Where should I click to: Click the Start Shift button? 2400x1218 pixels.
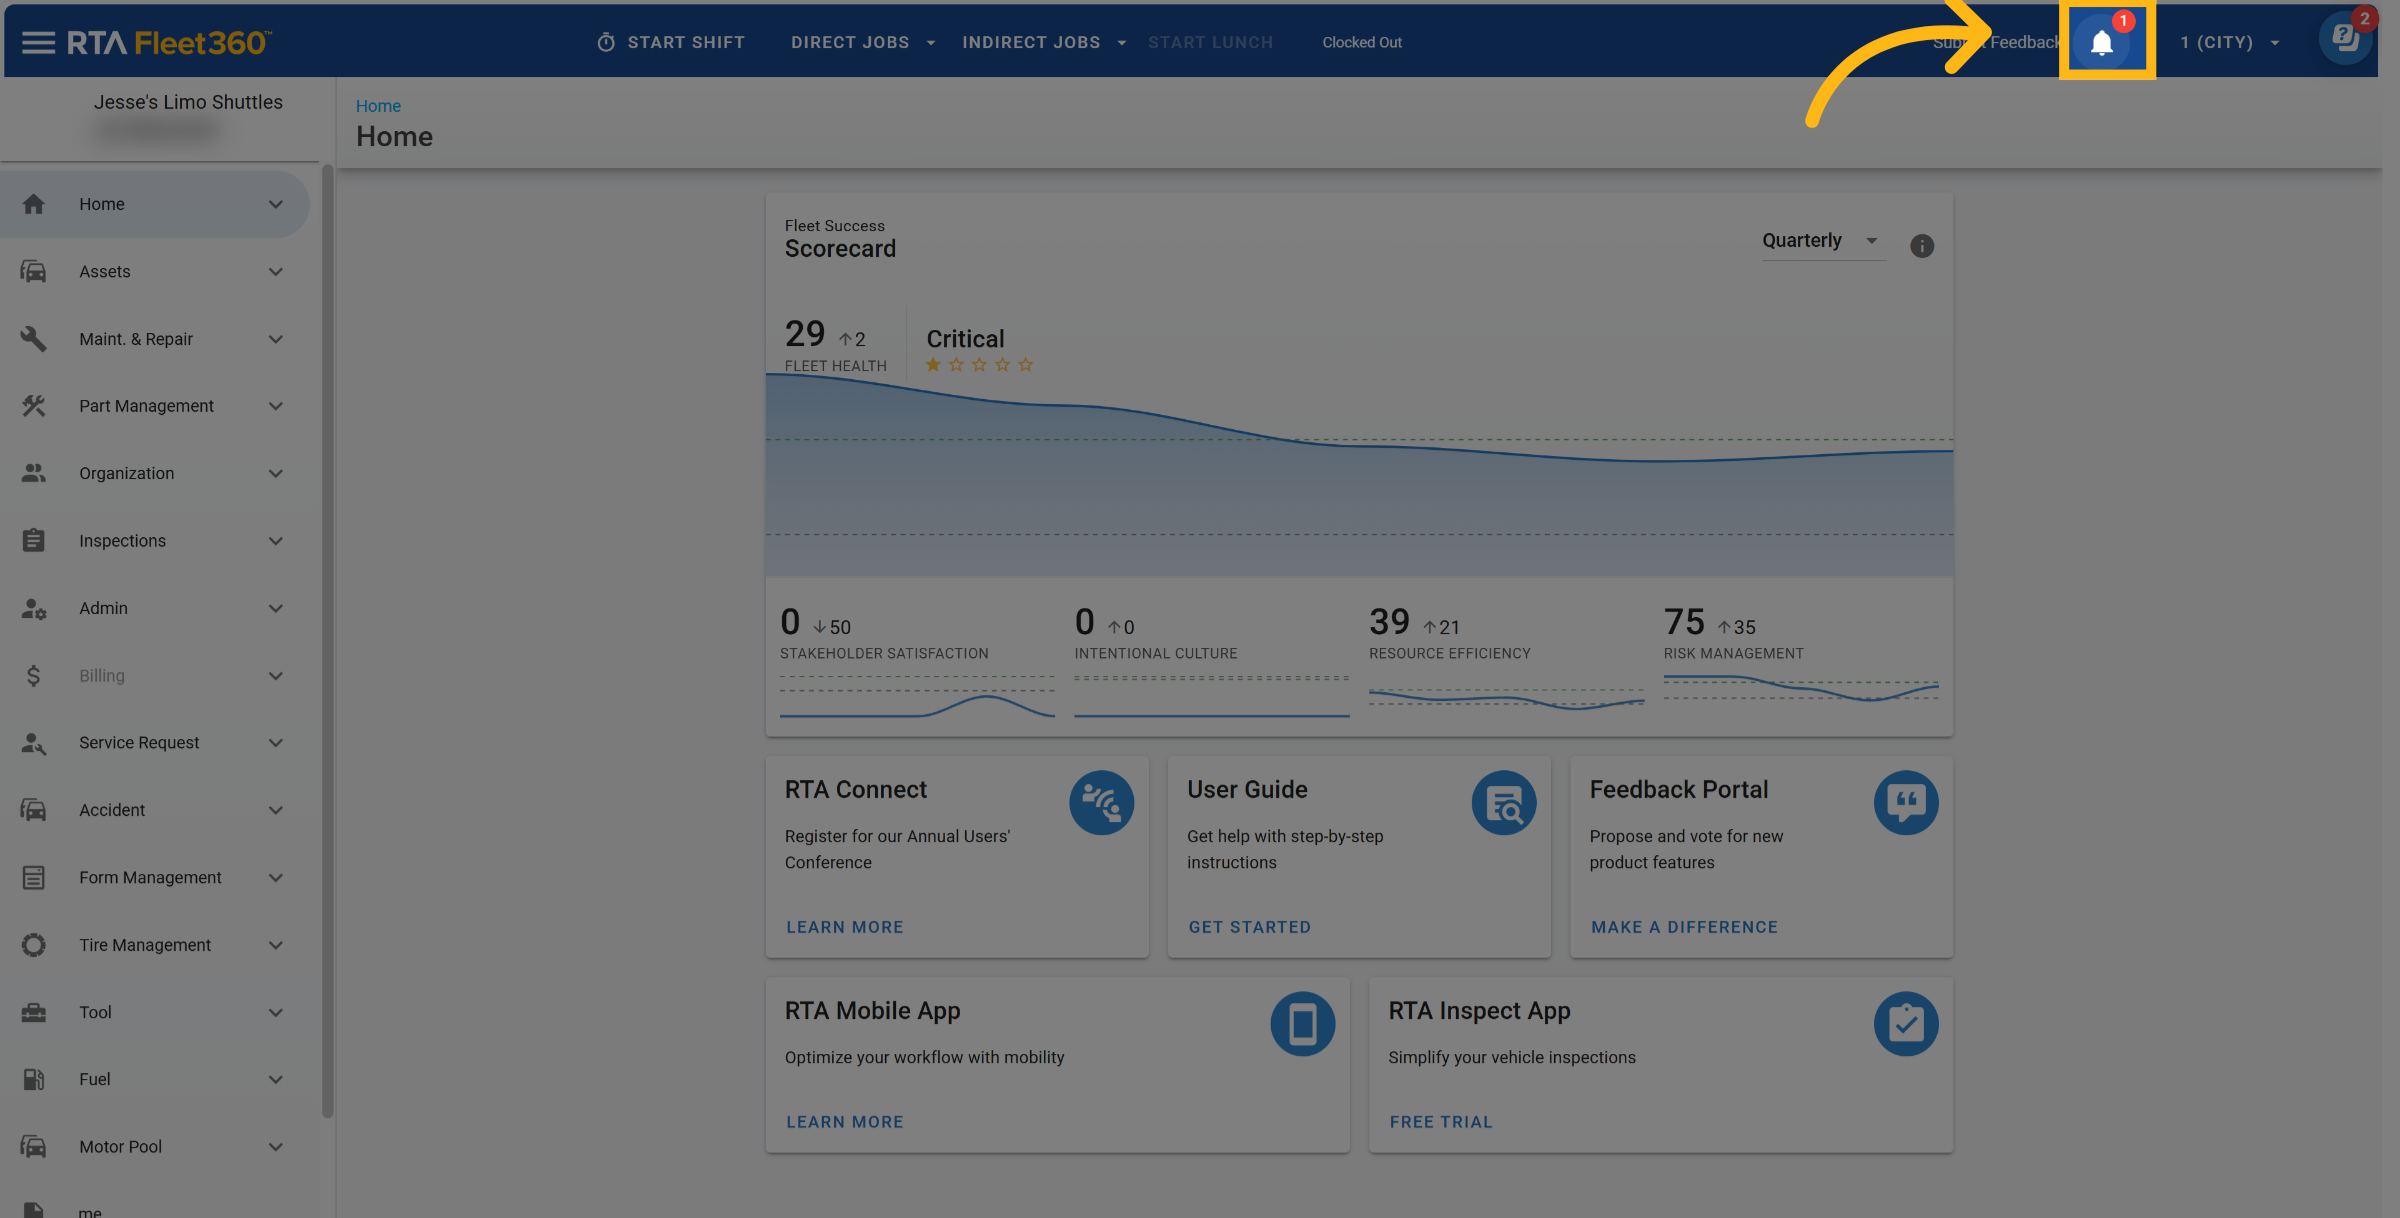[x=671, y=42]
